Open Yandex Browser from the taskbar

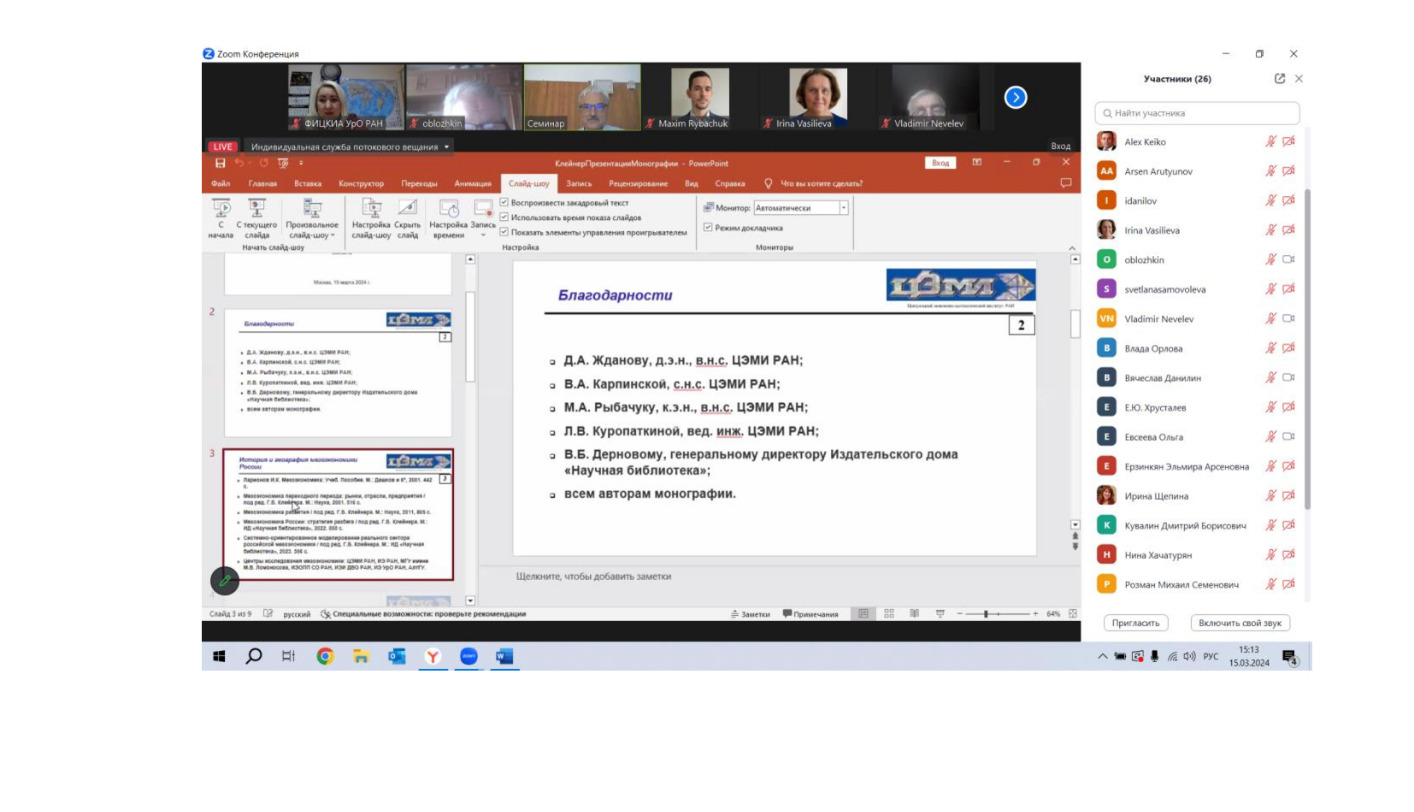[x=433, y=656]
